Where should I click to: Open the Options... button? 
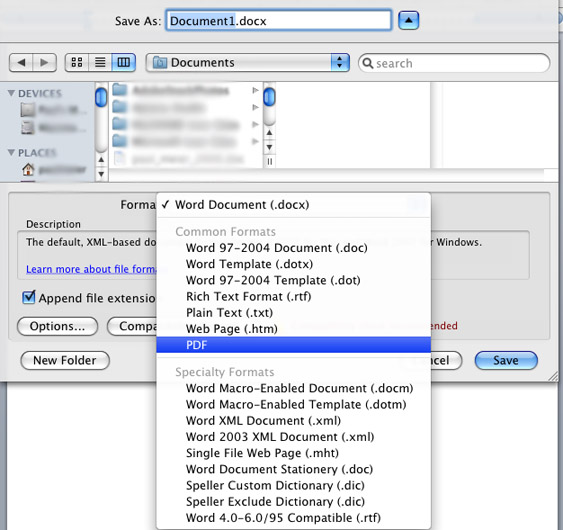pyautogui.click(x=57, y=326)
